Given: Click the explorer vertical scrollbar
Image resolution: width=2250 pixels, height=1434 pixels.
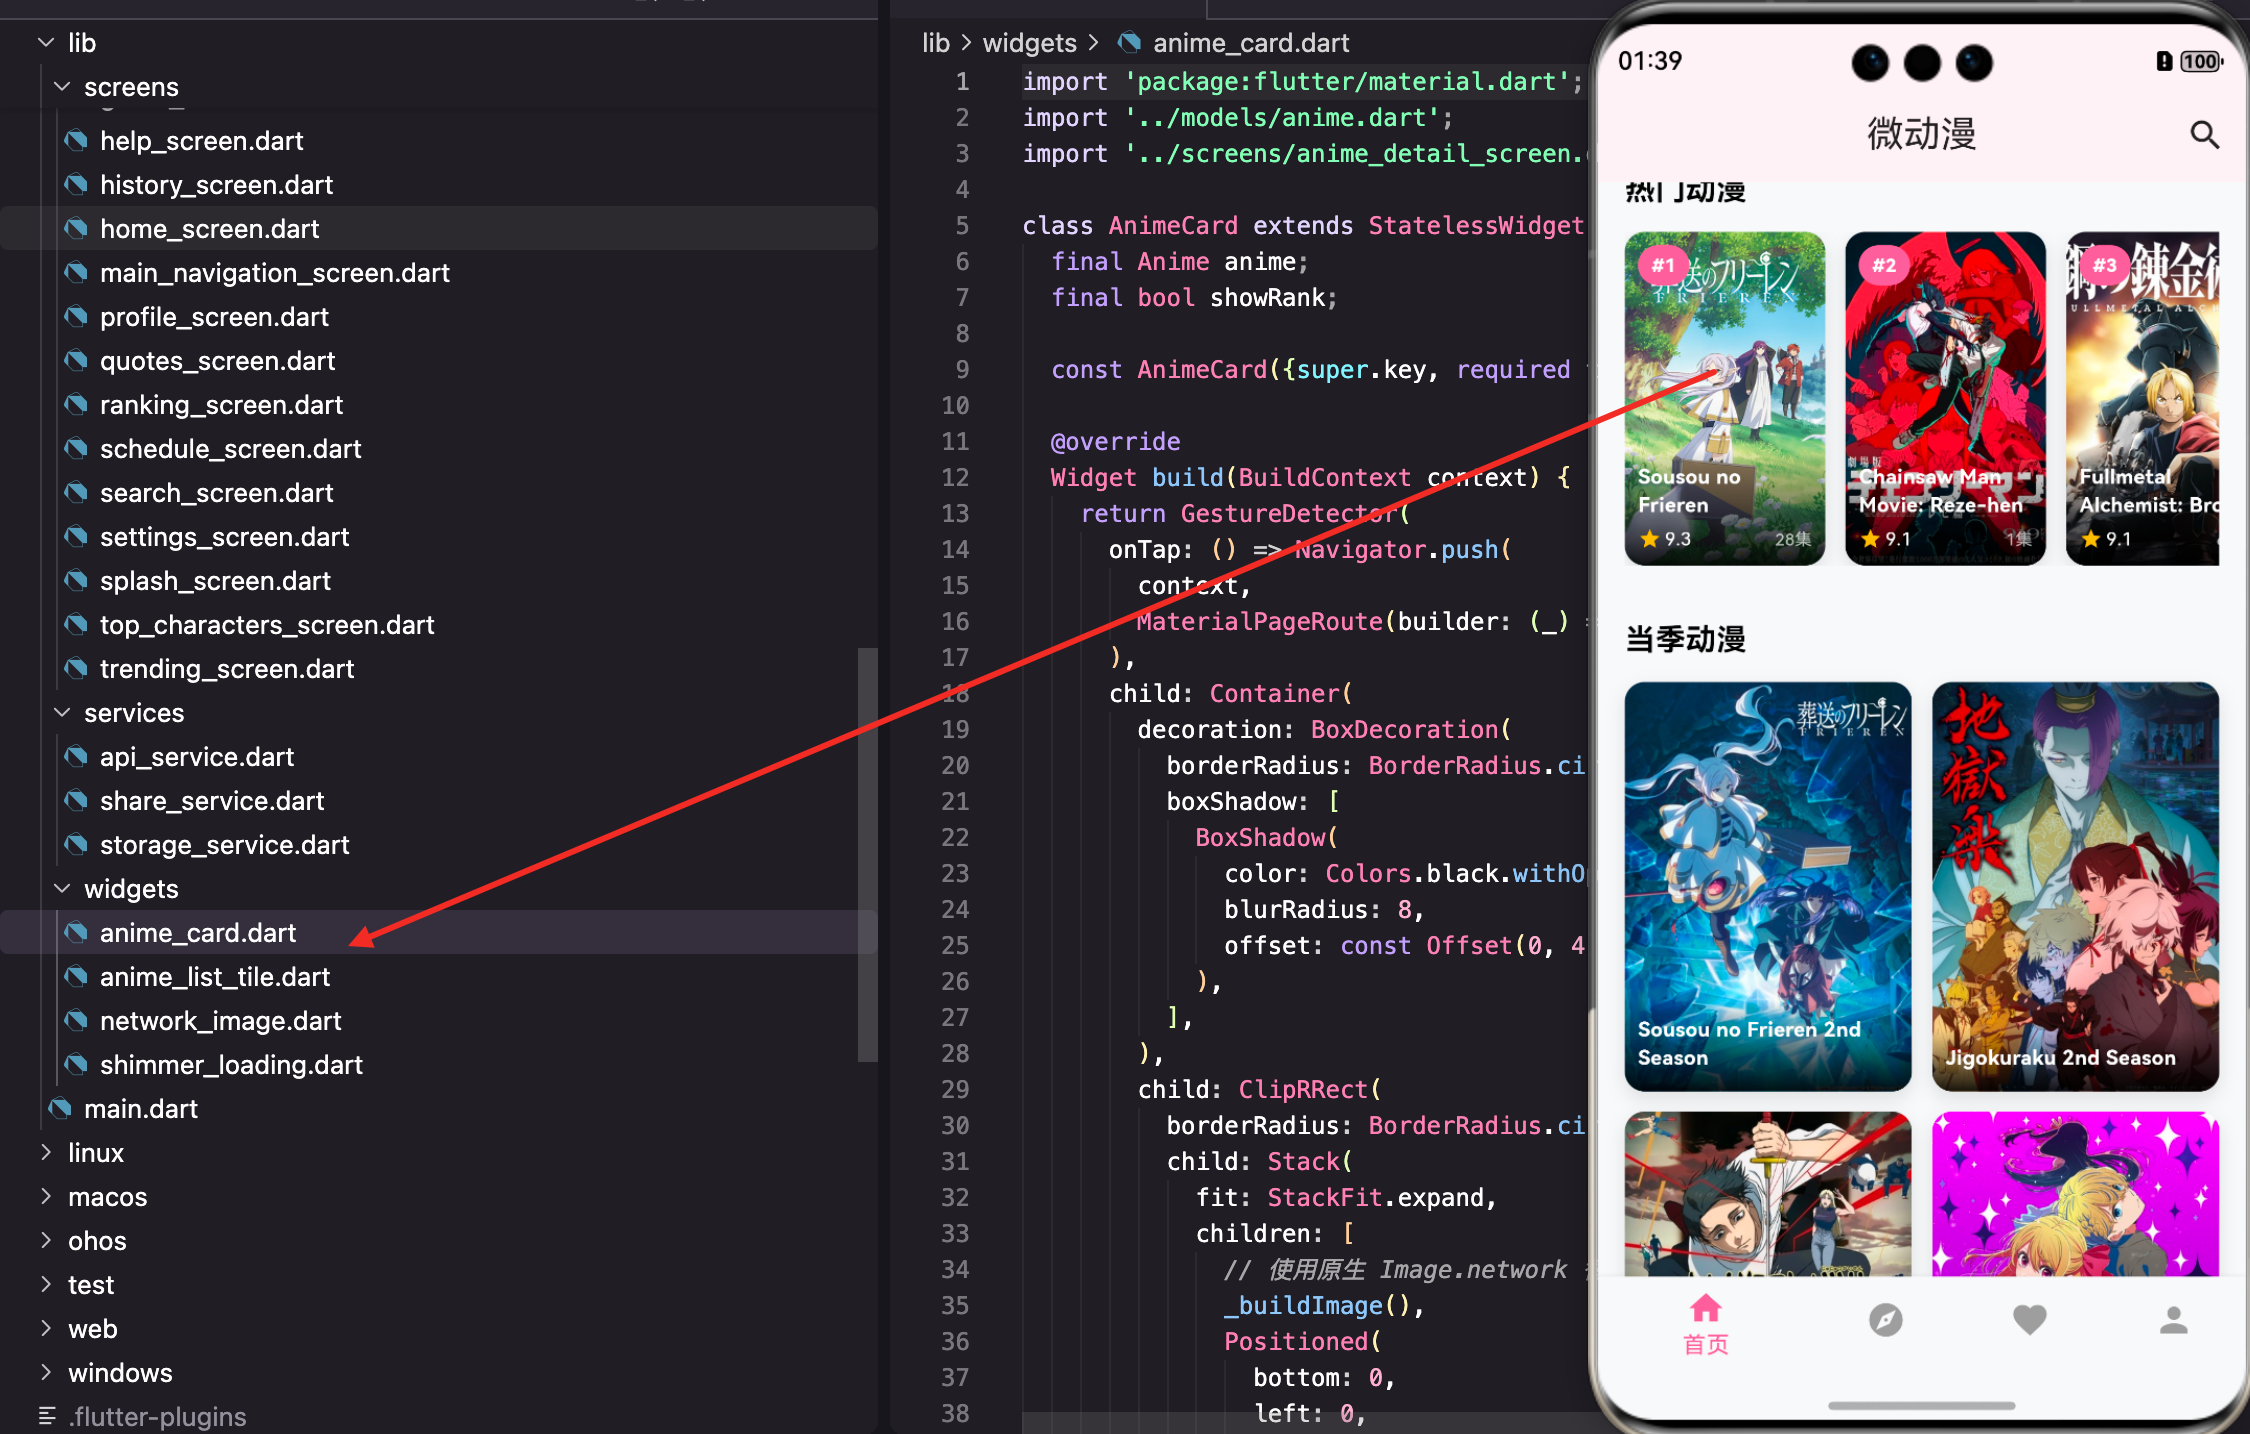Looking at the screenshot, I should tap(867, 855).
